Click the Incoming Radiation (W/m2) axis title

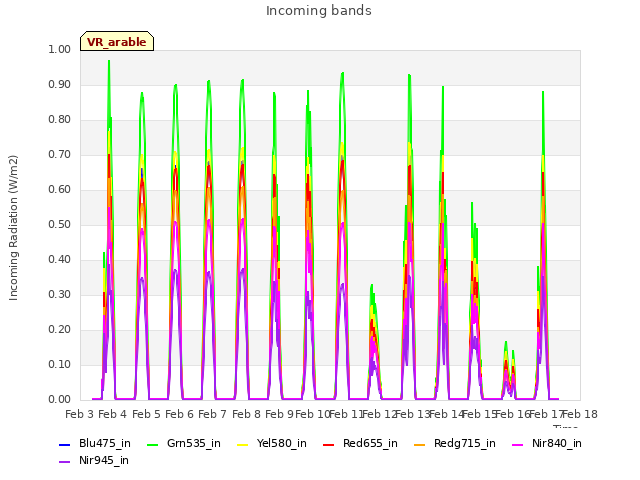pyautogui.click(x=13, y=228)
